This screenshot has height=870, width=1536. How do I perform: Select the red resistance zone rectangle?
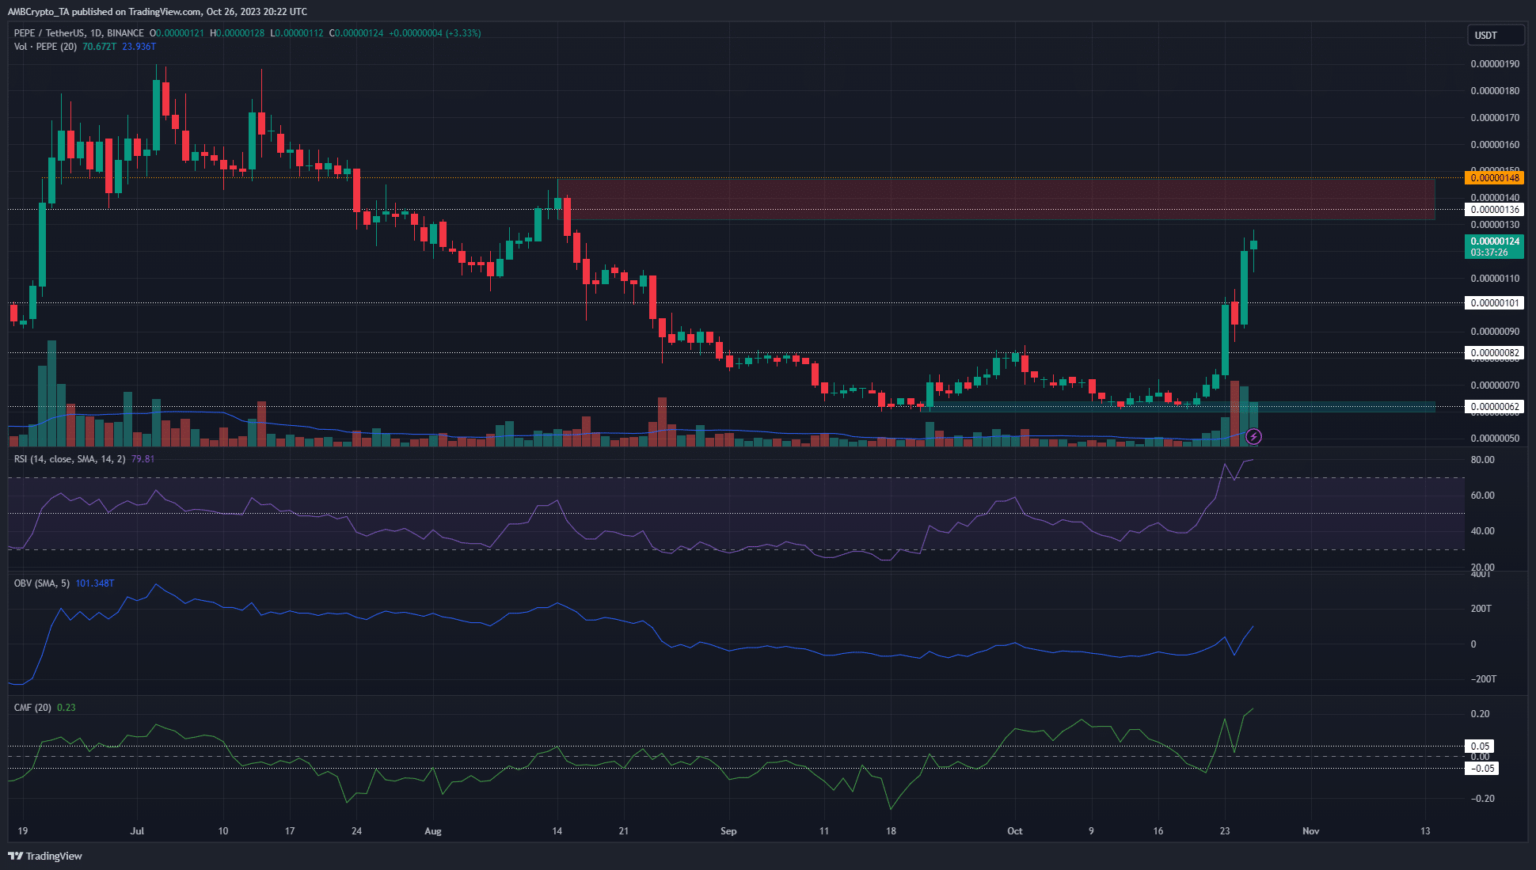click(x=1000, y=199)
